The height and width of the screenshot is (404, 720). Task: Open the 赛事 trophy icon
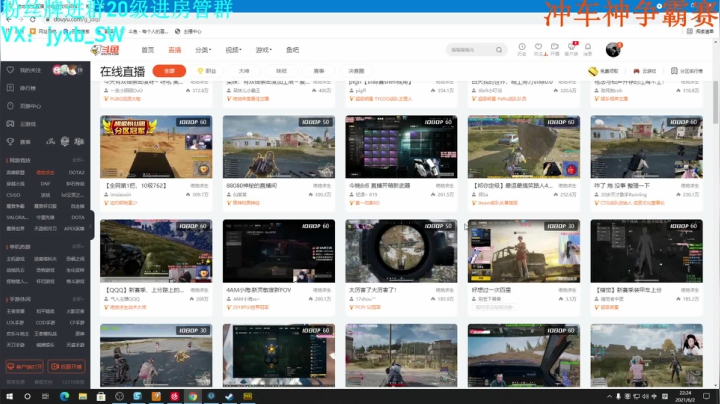[10, 141]
